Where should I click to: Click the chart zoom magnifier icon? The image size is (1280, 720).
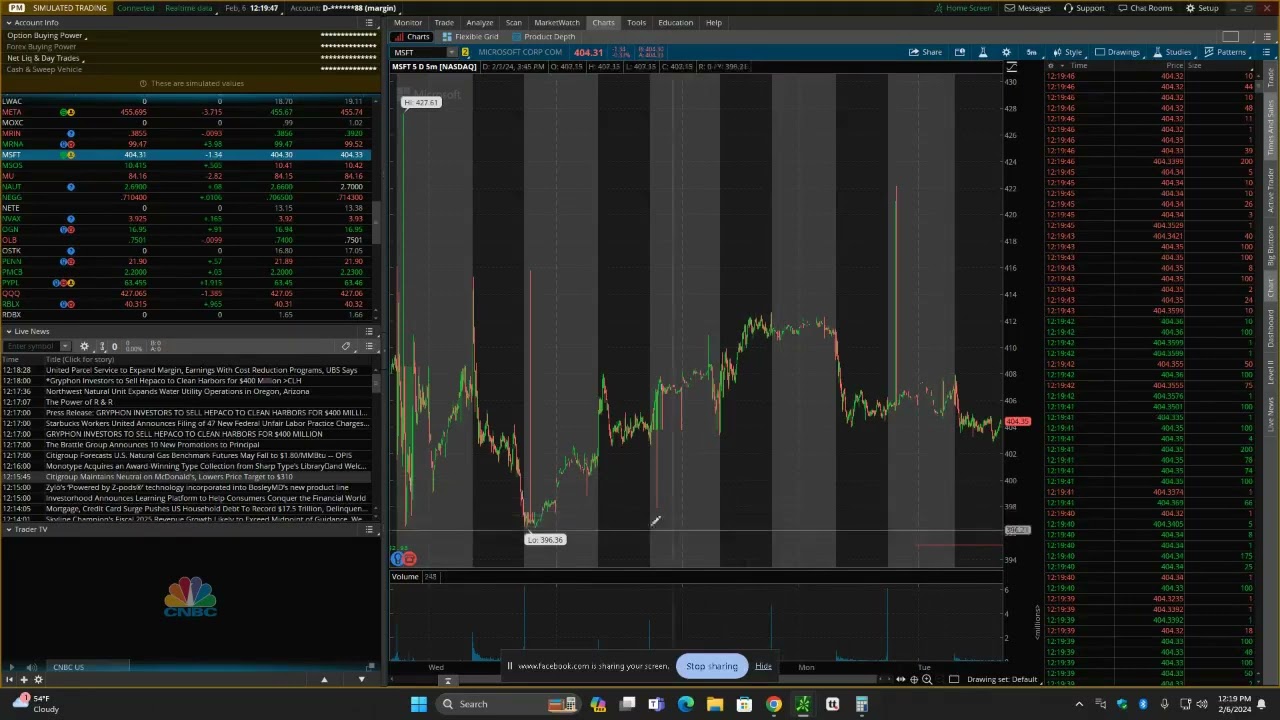pos(927,680)
